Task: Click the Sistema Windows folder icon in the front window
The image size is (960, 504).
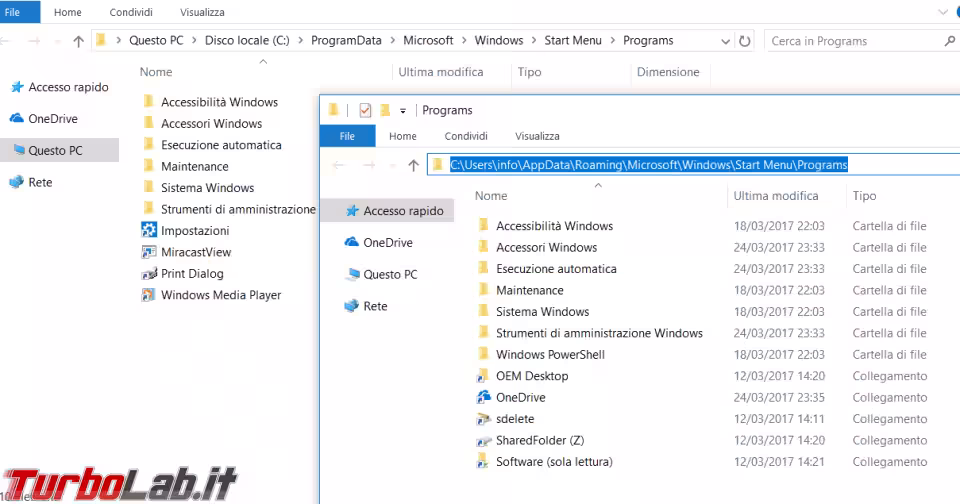Action: click(484, 310)
